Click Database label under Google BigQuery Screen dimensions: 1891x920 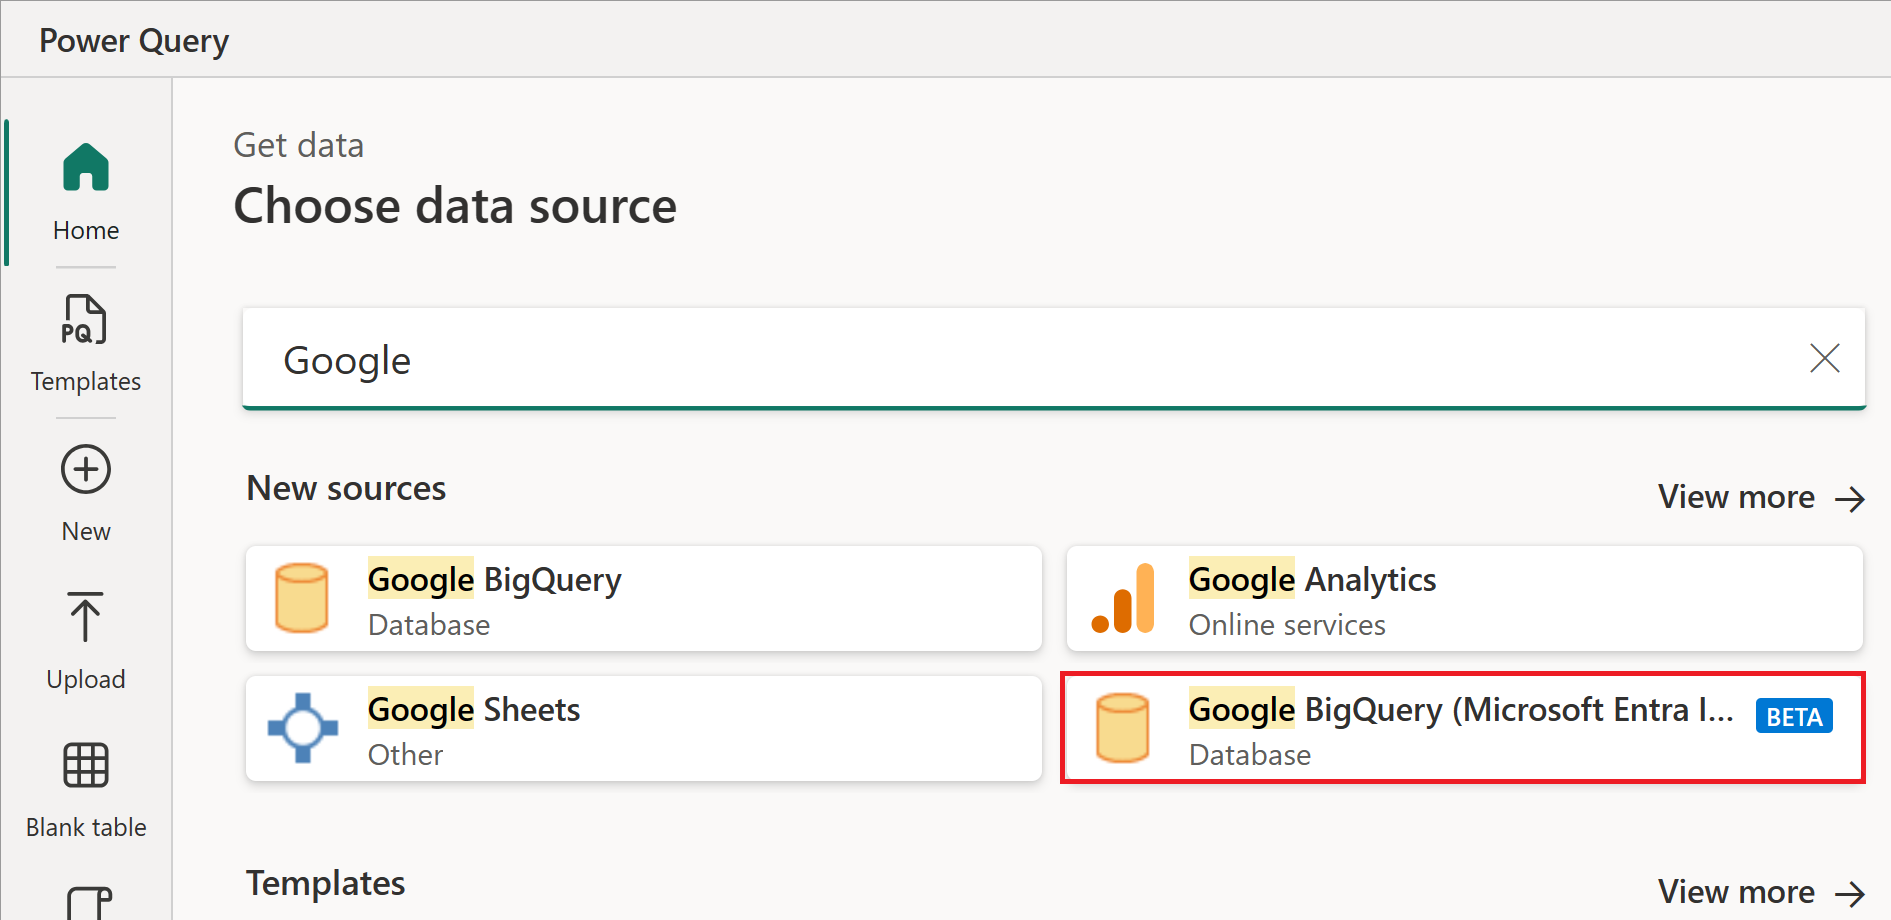[x=429, y=625]
